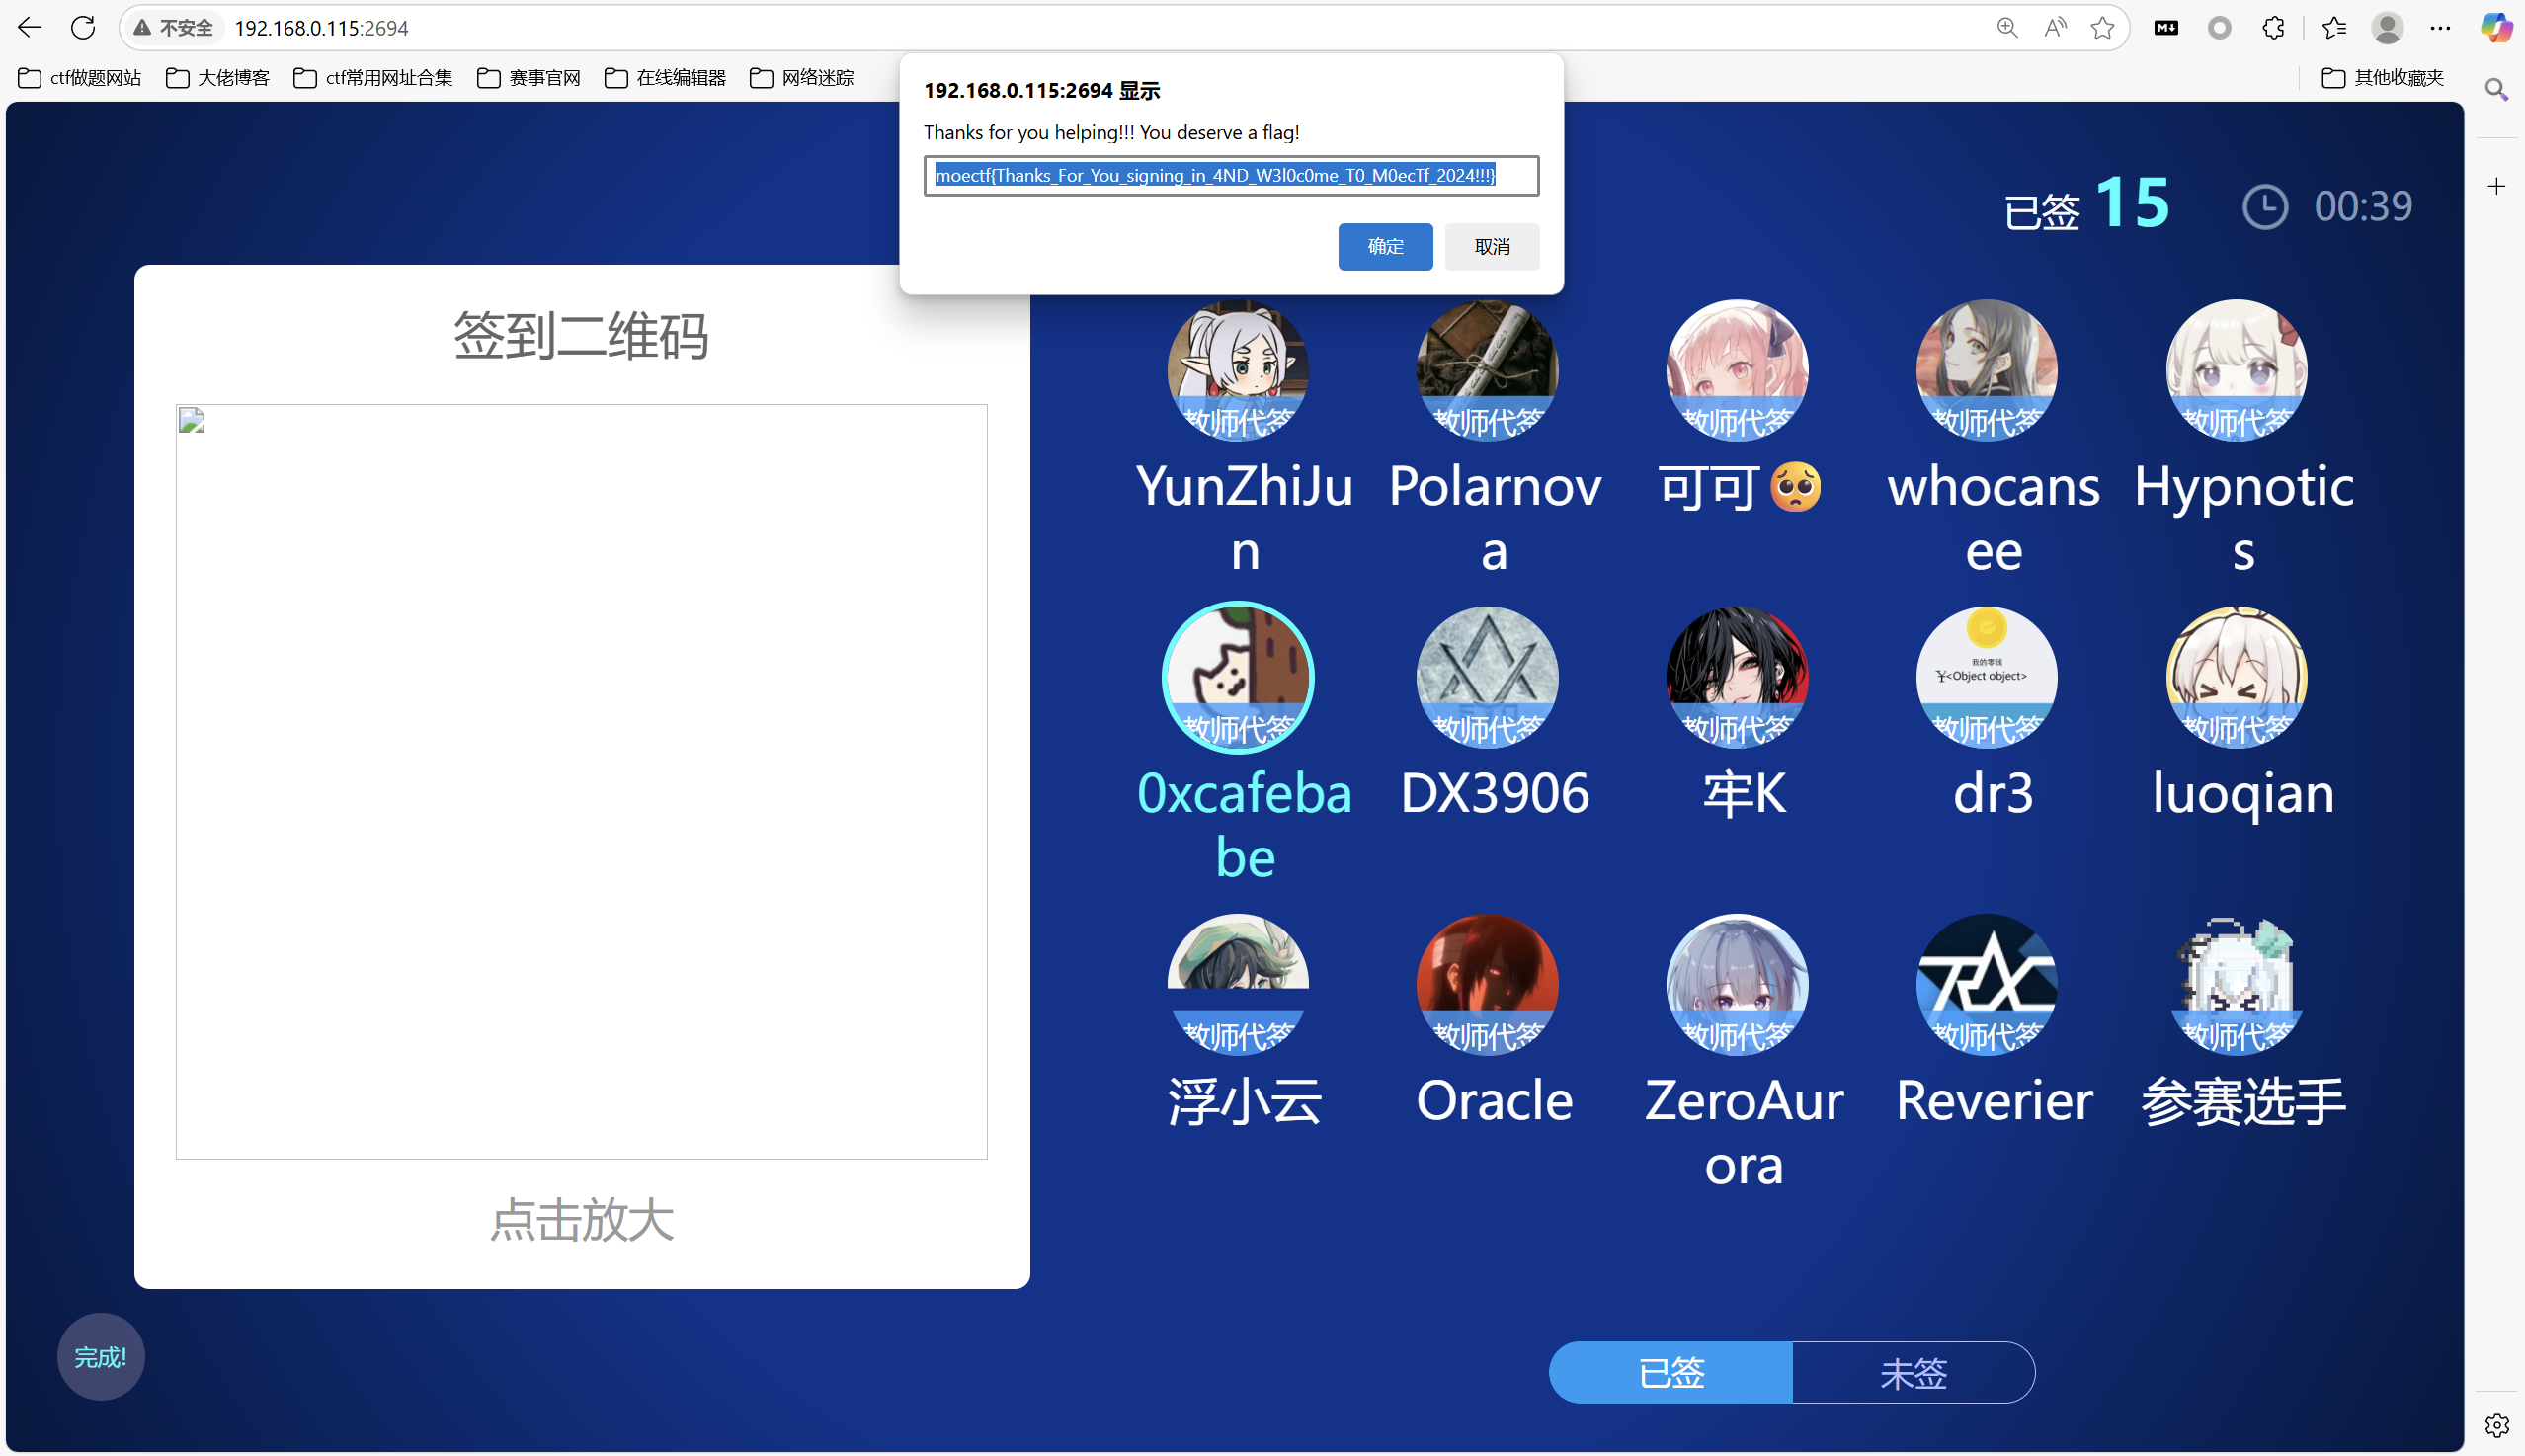Image resolution: width=2525 pixels, height=1456 pixels.
Task: Click the 确定 button in the dialog
Action: pos(1385,246)
